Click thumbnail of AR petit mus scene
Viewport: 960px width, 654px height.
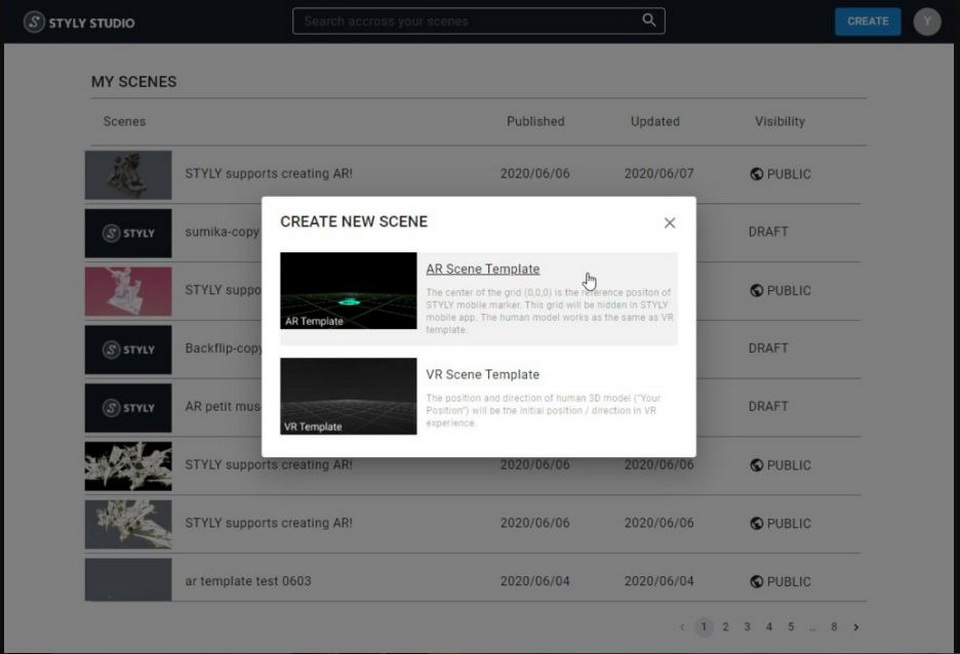(128, 408)
